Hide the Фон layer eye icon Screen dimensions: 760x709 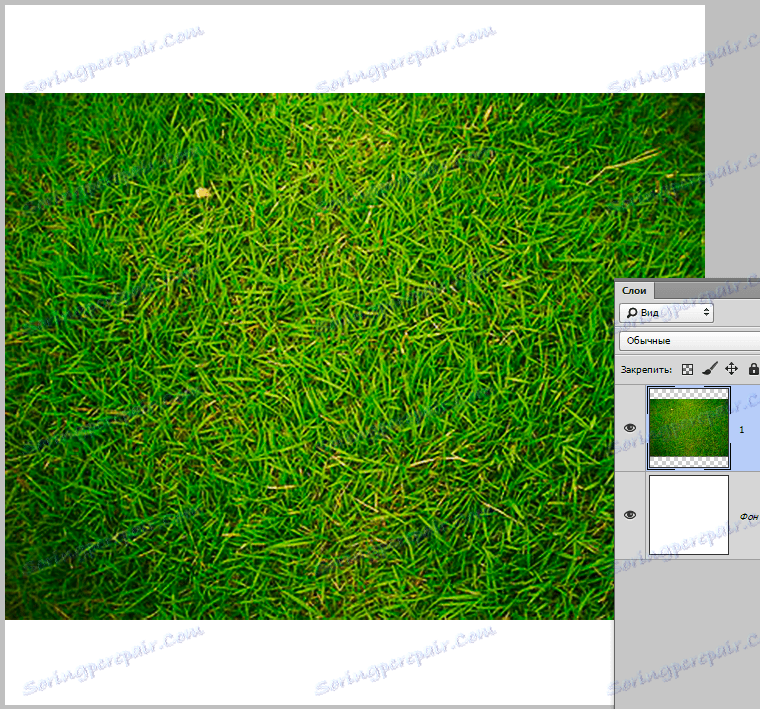coord(630,515)
